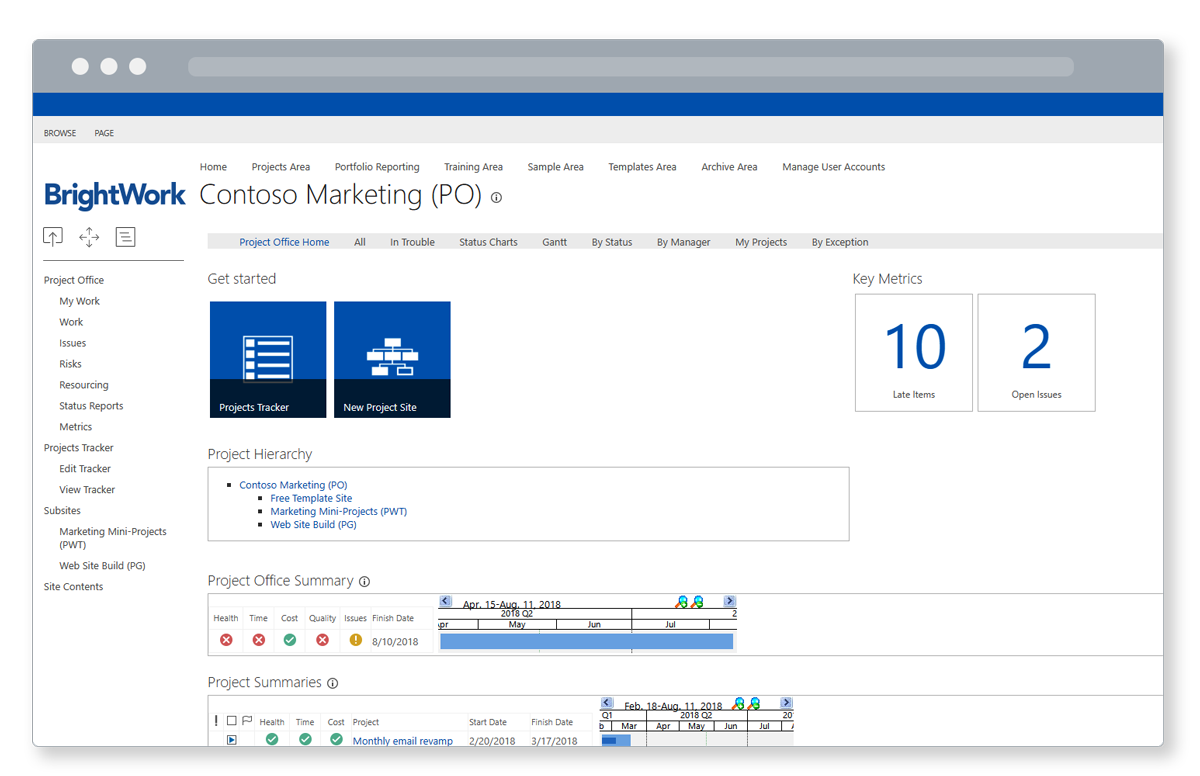Open the Projects Tracker tile
1200x776 pixels.
click(268, 360)
